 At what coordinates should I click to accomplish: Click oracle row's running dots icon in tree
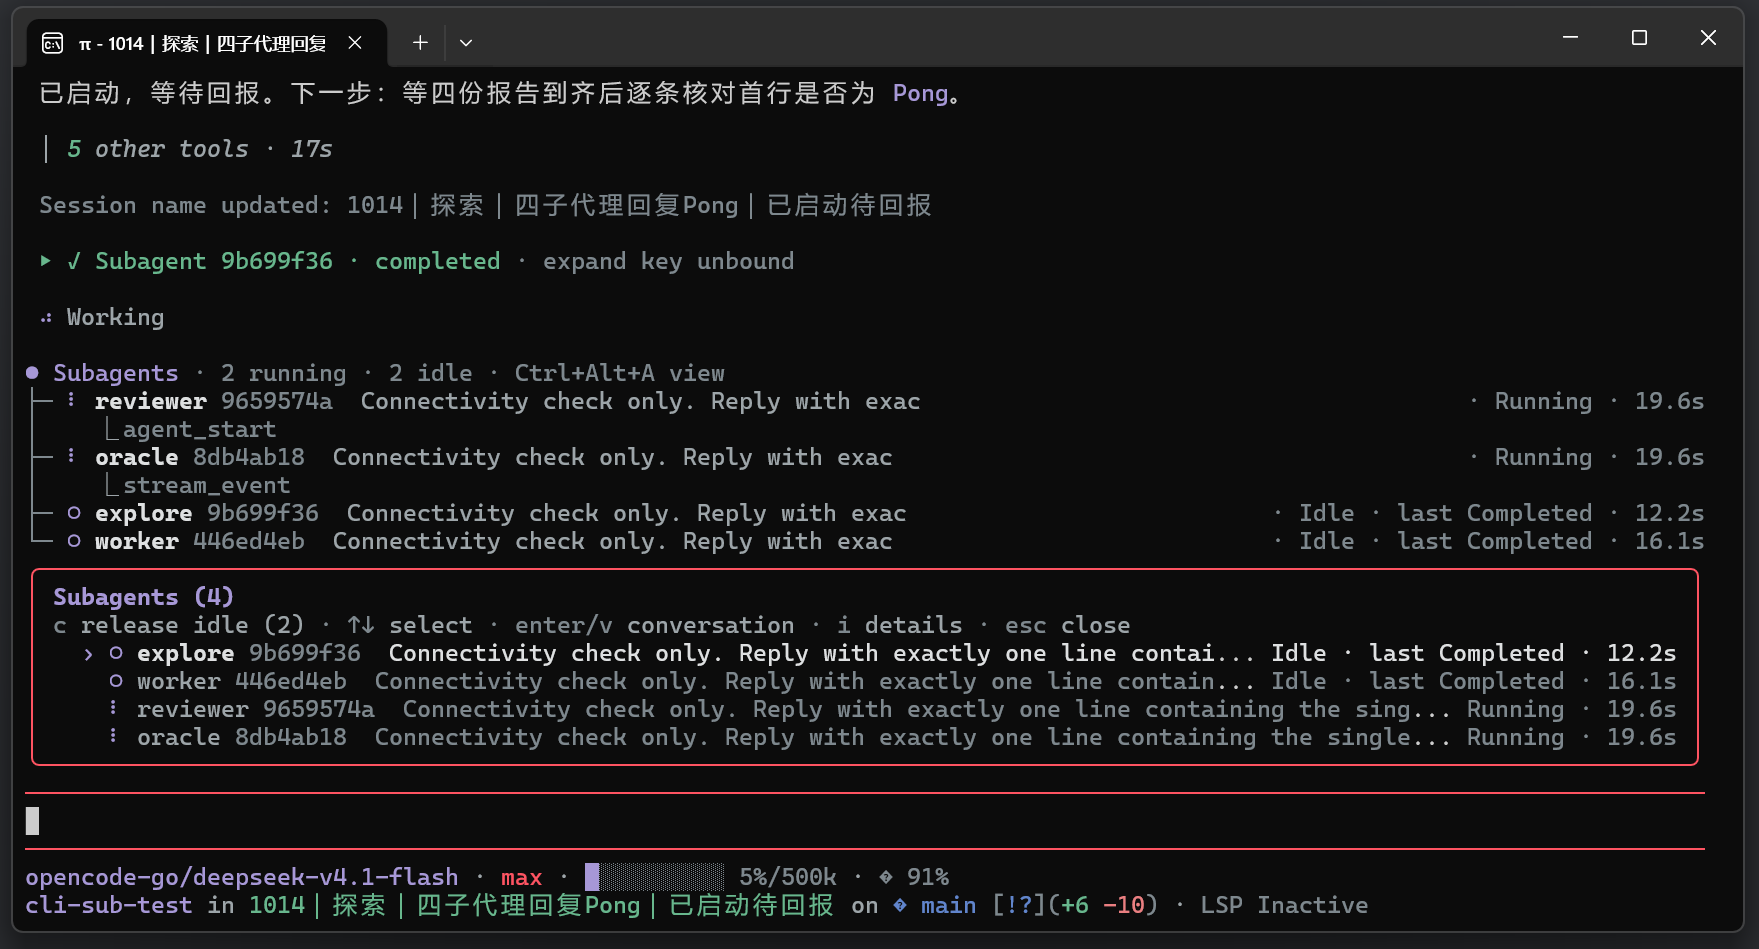pos(71,456)
